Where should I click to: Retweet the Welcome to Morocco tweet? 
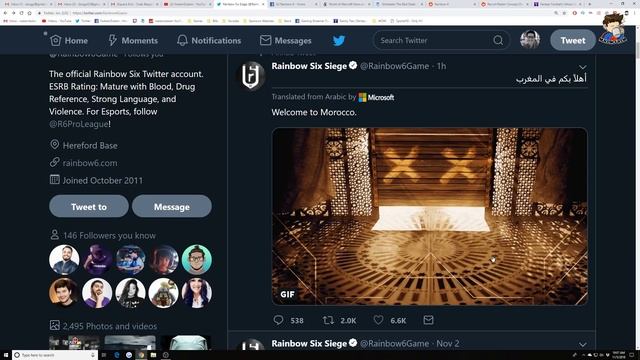tap(328, 320)
